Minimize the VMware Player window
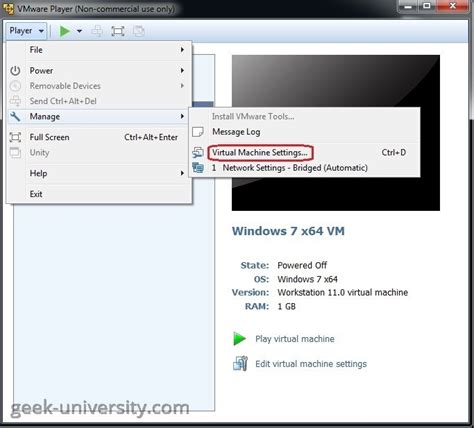 pyautogui.click(x=409, y=6)
